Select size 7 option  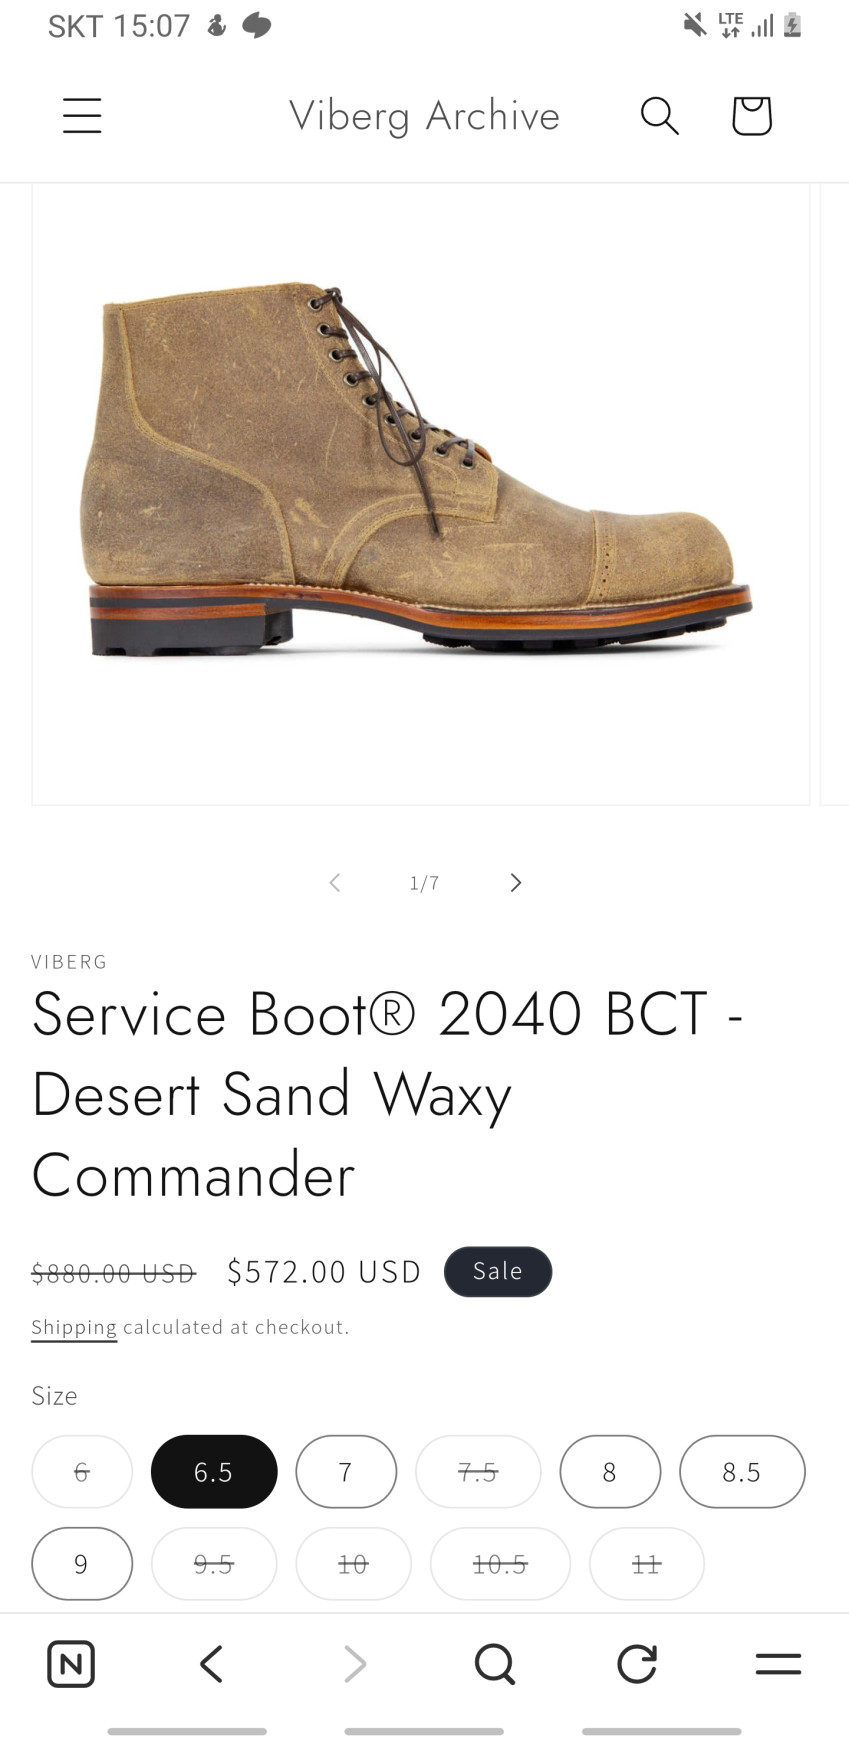(x=346, y=1472)
